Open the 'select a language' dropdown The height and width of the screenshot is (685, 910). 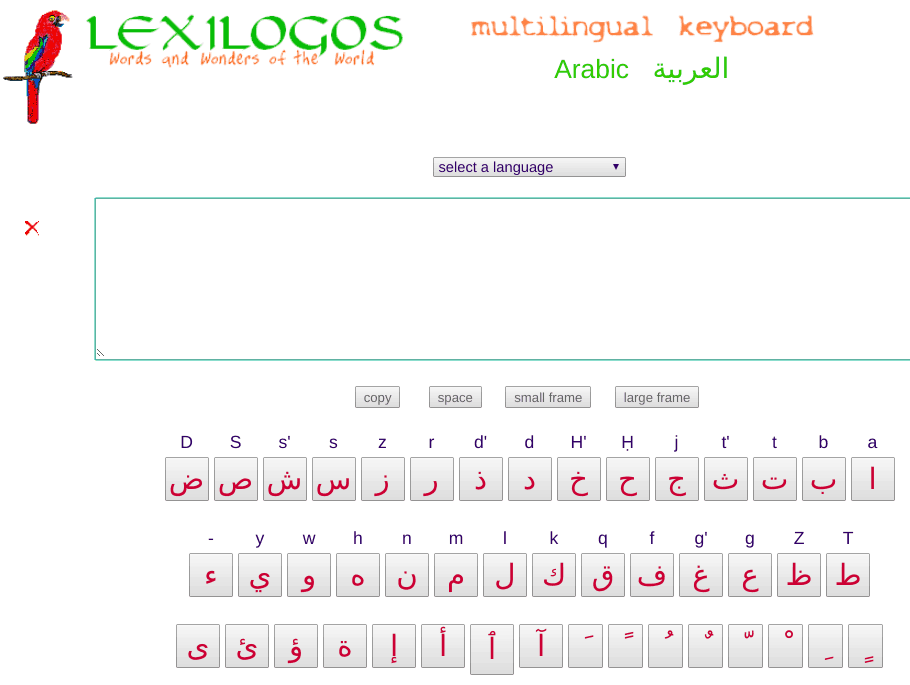pyautogui.click(x=529, y=167)
